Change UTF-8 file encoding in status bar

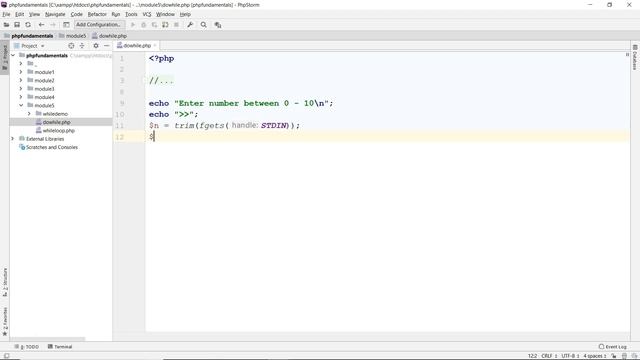570,356
